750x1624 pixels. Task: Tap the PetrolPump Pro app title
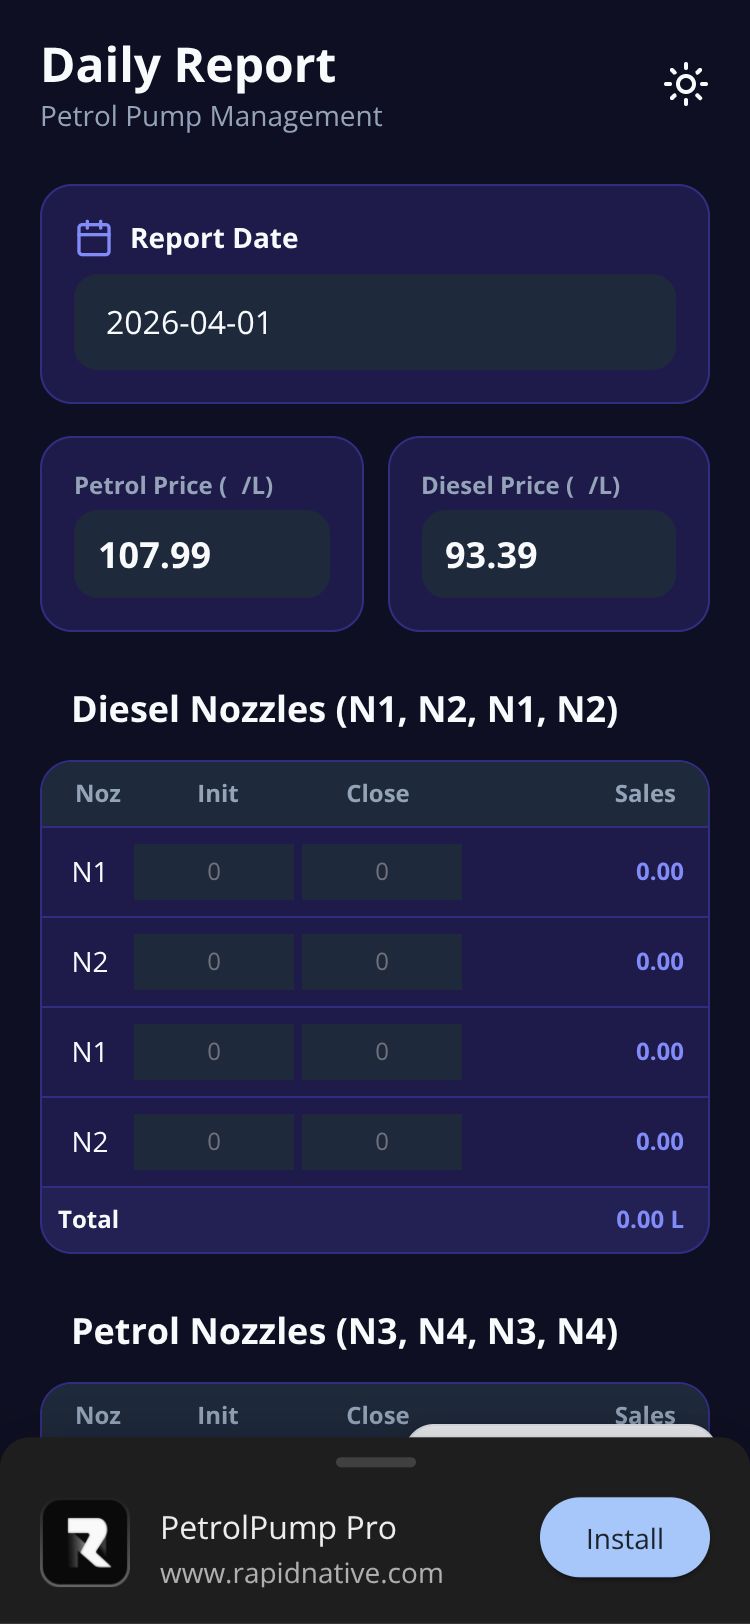pos(278,1528)
